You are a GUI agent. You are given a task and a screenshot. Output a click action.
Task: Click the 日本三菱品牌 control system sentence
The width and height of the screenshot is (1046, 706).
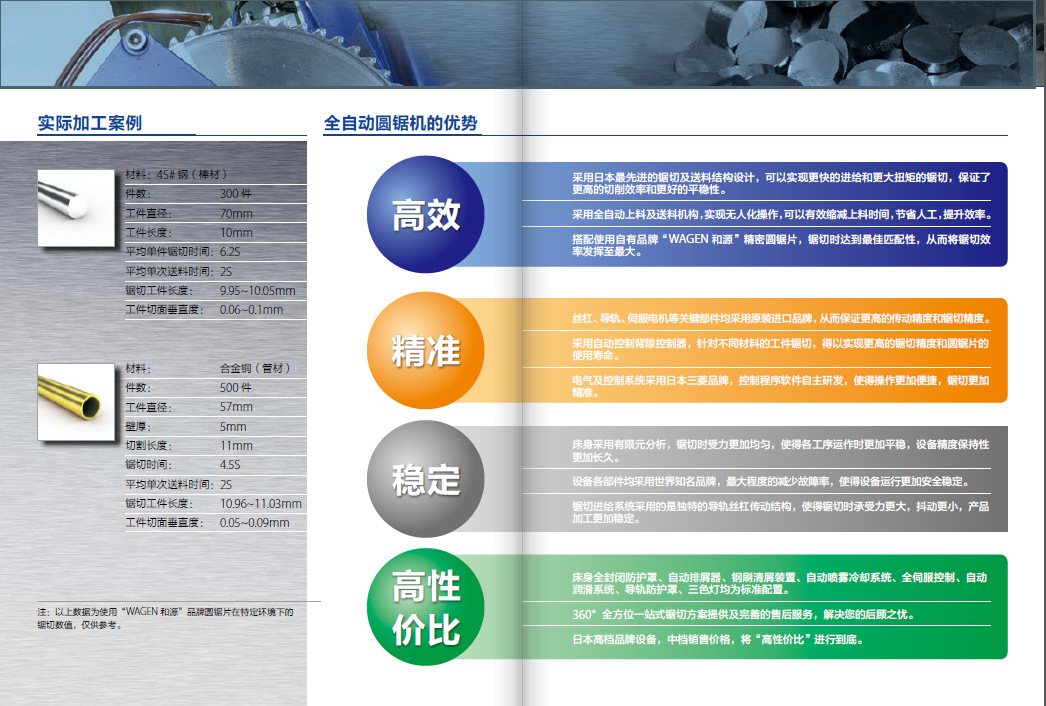click(780, 386)
